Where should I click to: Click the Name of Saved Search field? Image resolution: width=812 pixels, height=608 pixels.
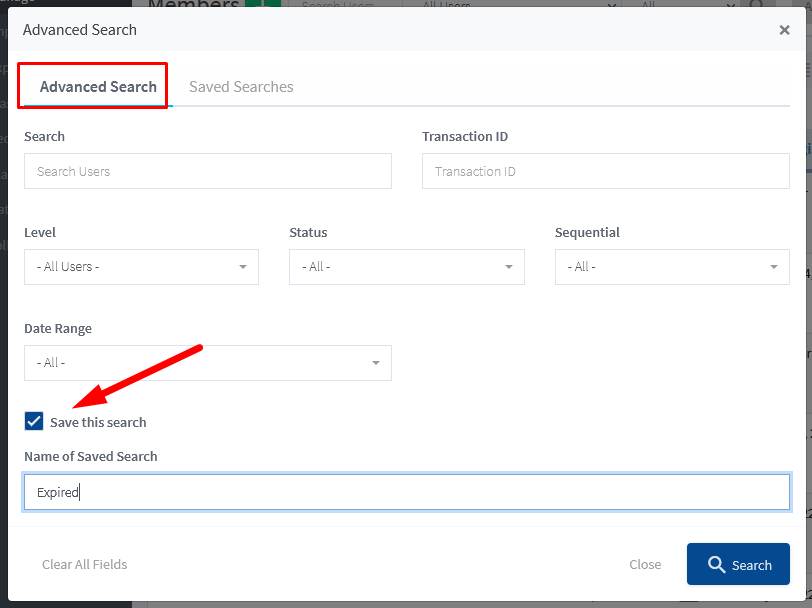pyautogui.click(x=406, y=492)
